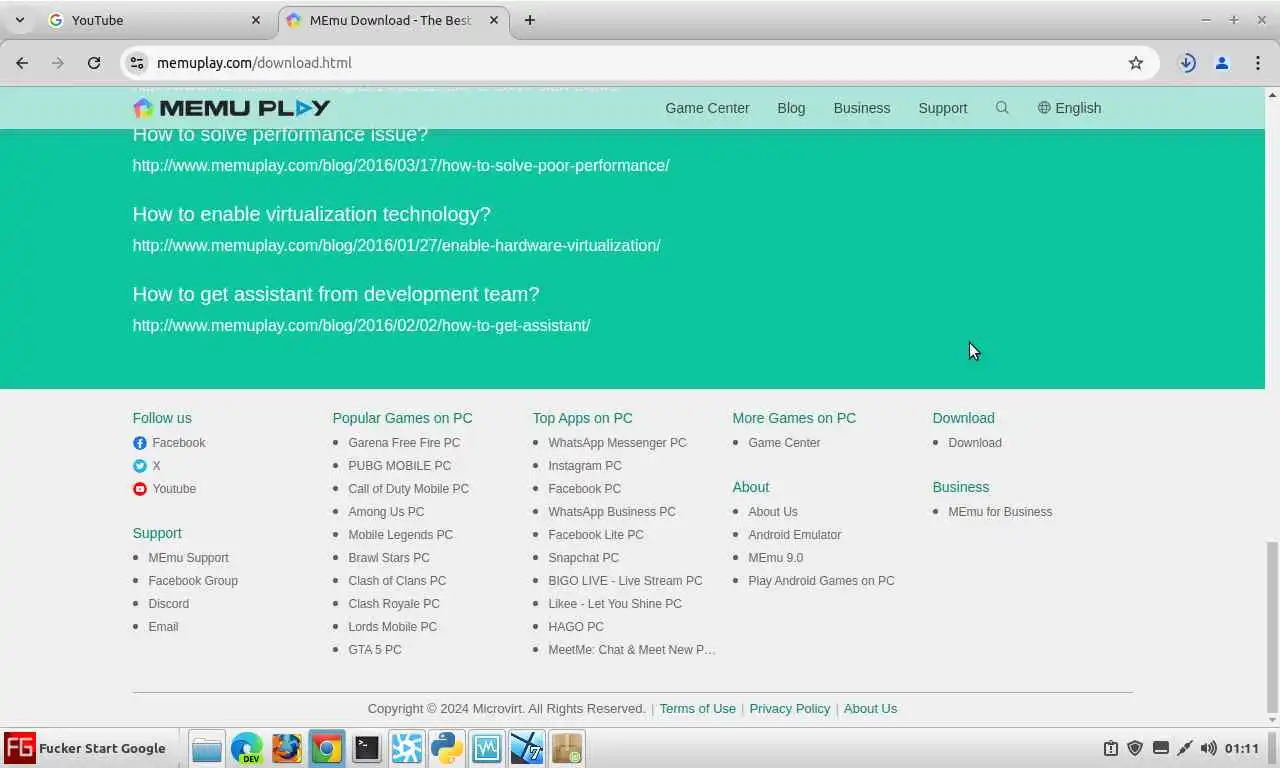Image resolution: width=1280 pixels, height=768 pixels.
Task: Open a new tab with the plus button
Action: [530, 20]
